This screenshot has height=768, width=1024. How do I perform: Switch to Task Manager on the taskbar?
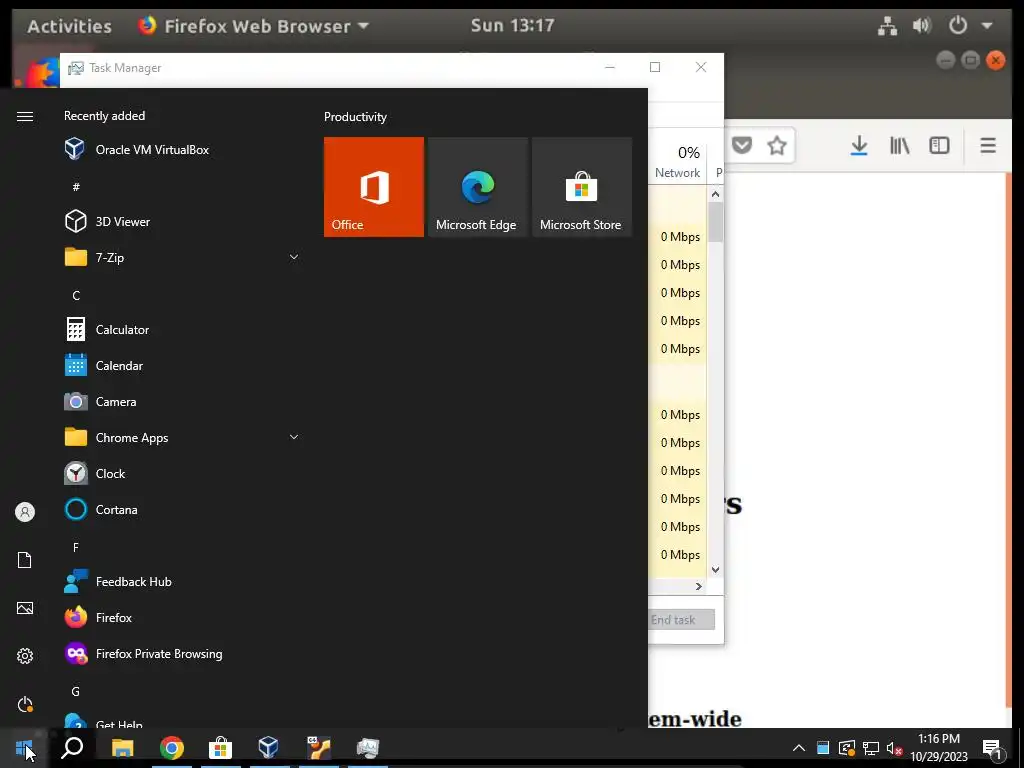(368, 747)
